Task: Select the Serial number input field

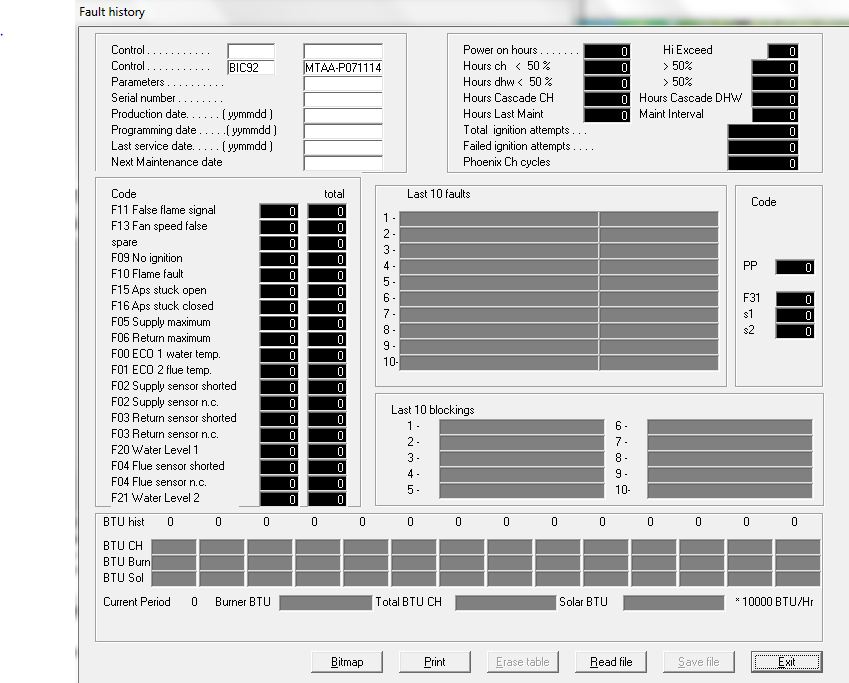Action: (342, 98)
